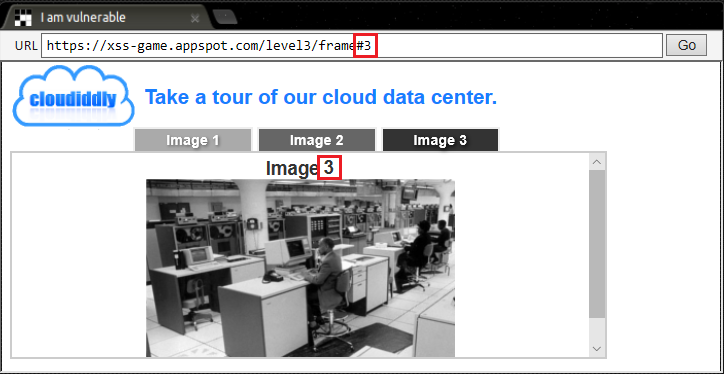This screenshot has width=724, height=374.
Task: Open a new browser tab
Action: 225,18
